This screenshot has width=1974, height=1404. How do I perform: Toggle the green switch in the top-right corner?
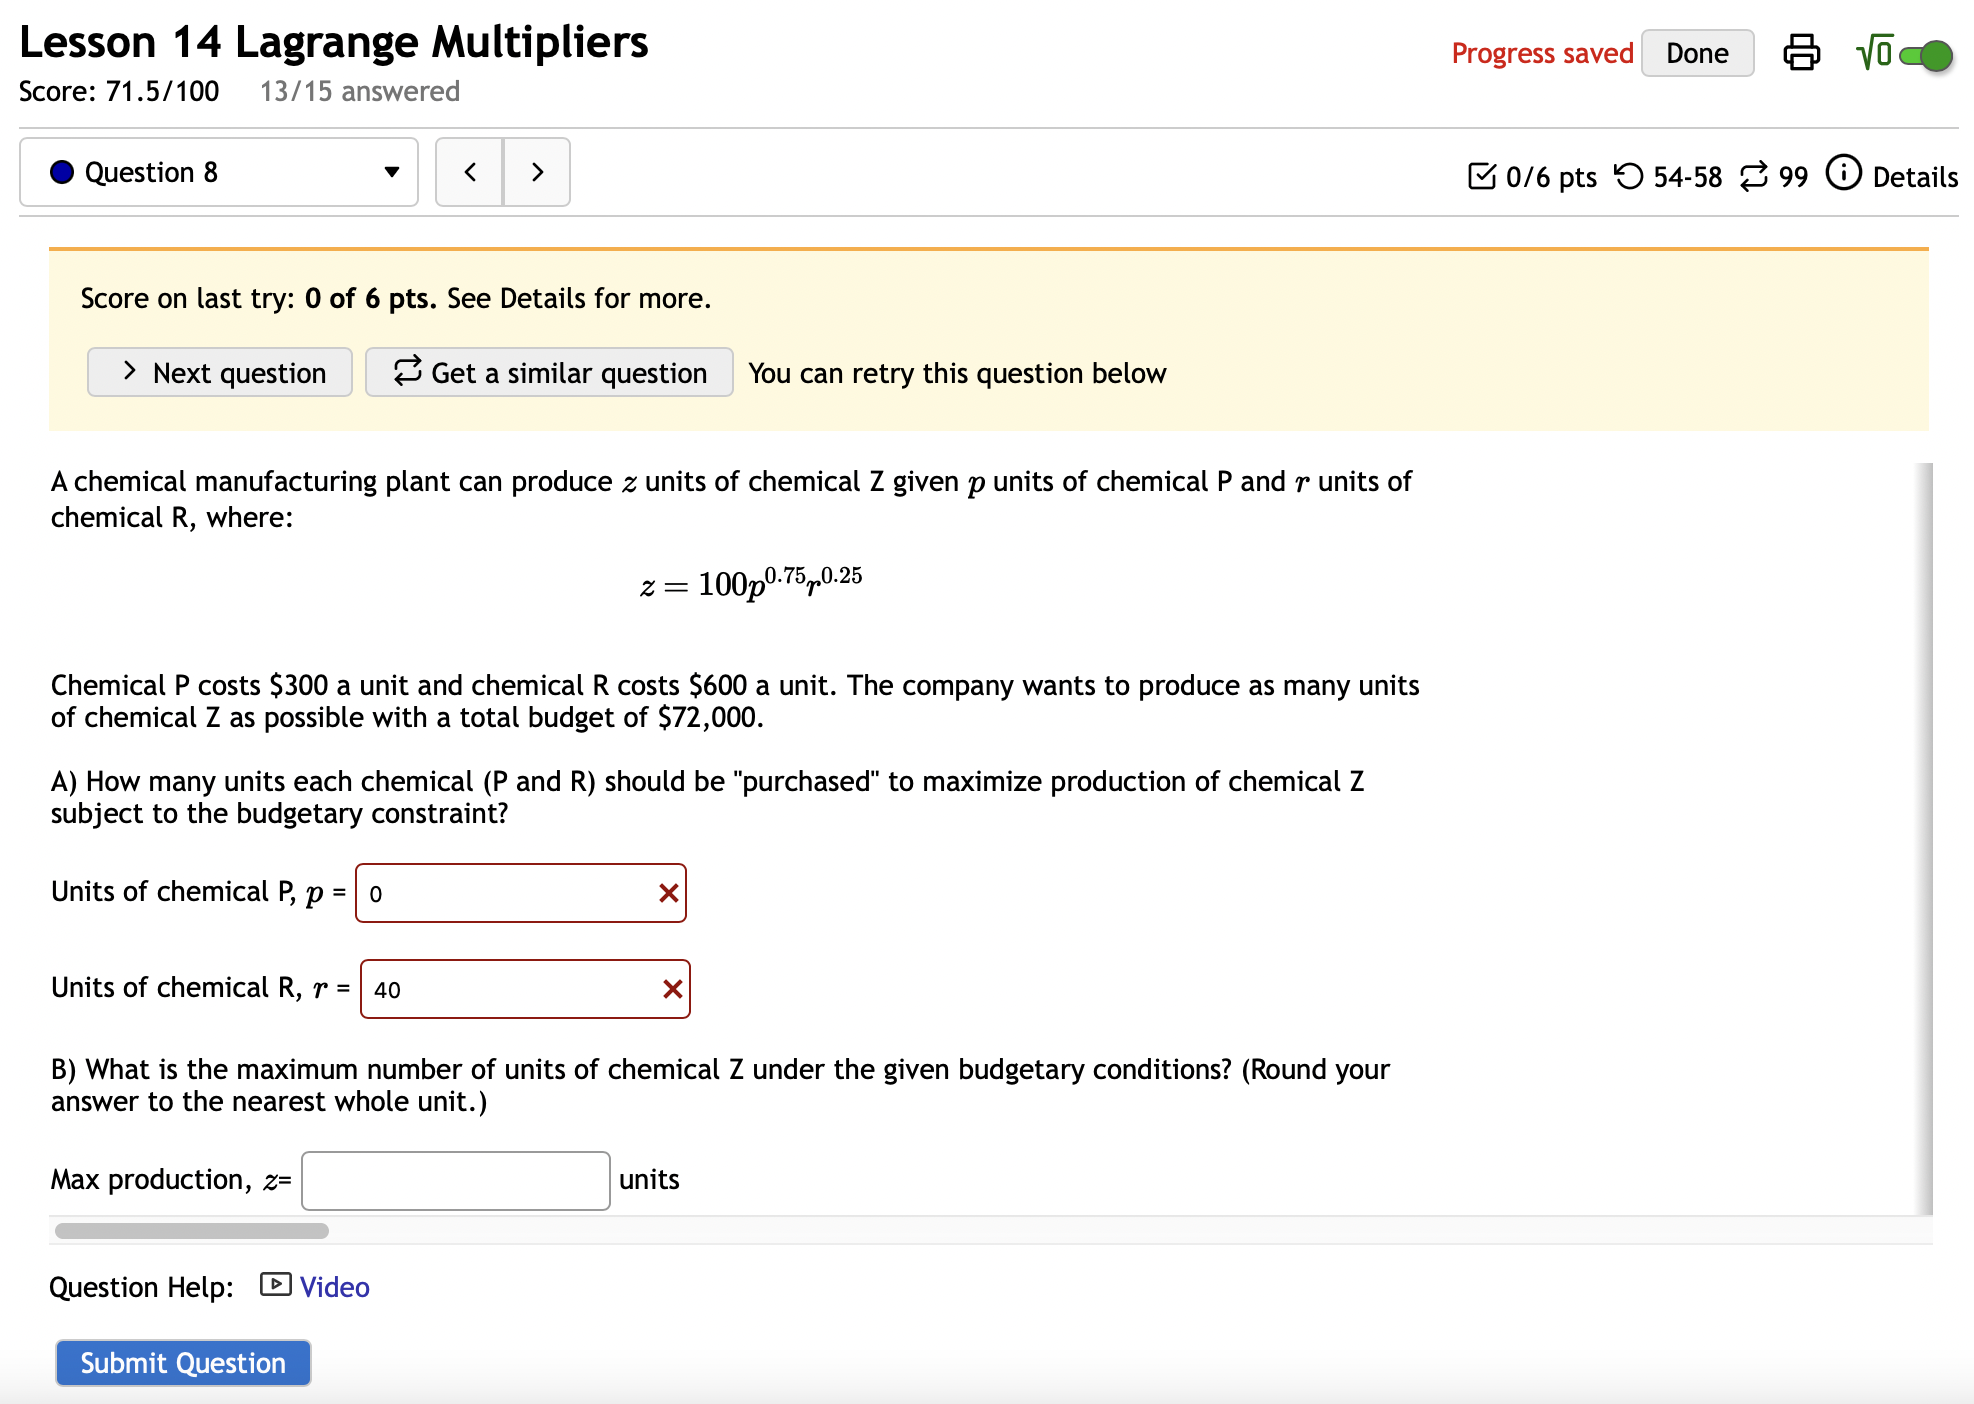click(x=1927, y=55)
